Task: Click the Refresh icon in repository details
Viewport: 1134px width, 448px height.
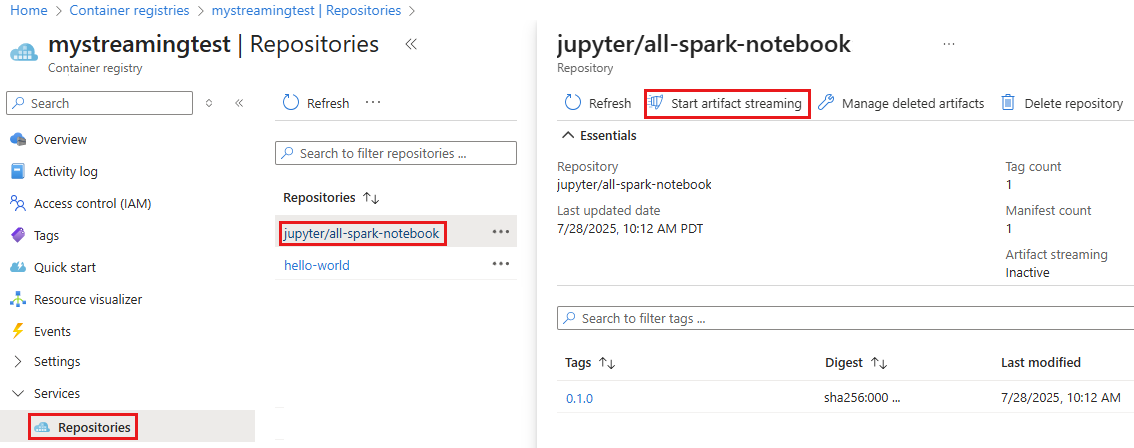Action: (573, 103)
